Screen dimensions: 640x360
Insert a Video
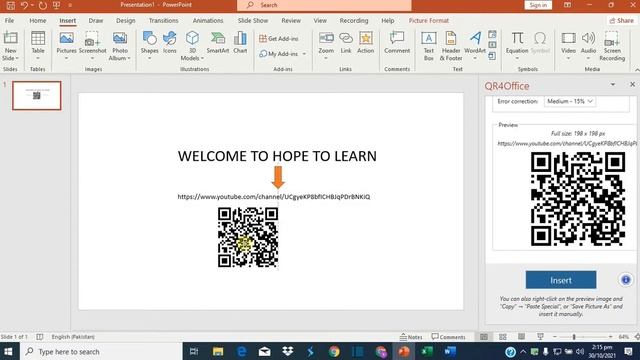568,45
